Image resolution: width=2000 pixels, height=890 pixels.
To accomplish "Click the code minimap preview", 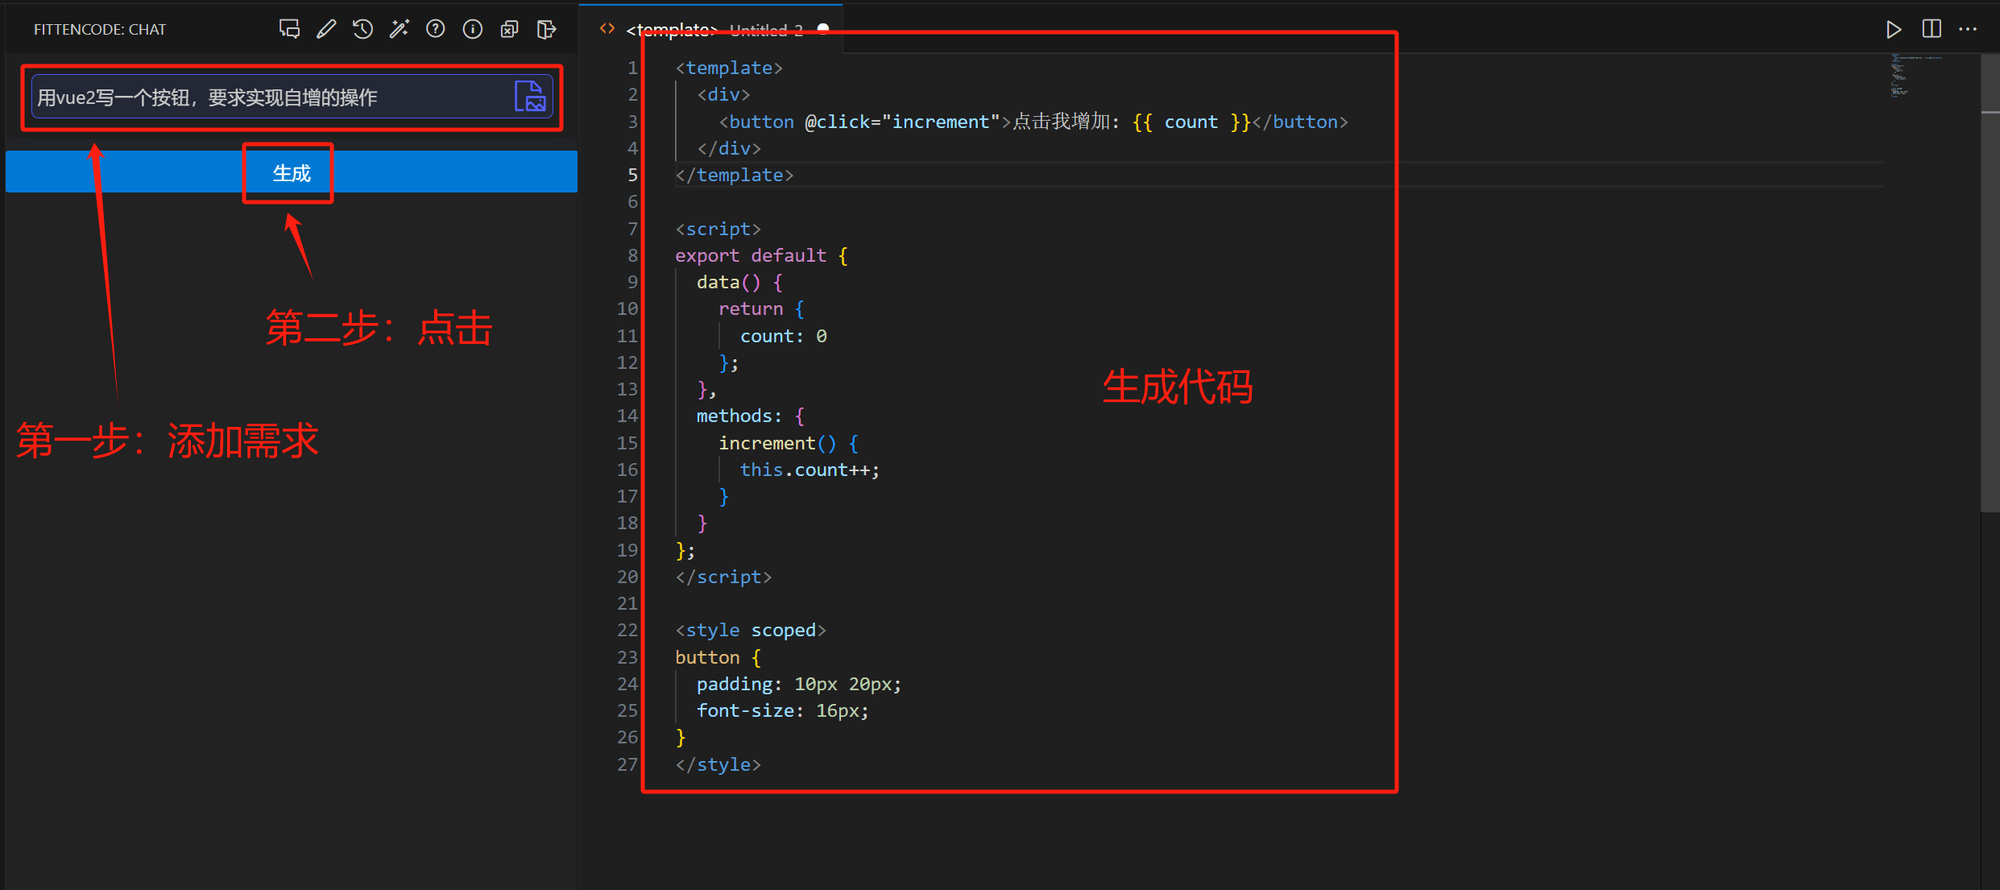I will [1915, 75].
